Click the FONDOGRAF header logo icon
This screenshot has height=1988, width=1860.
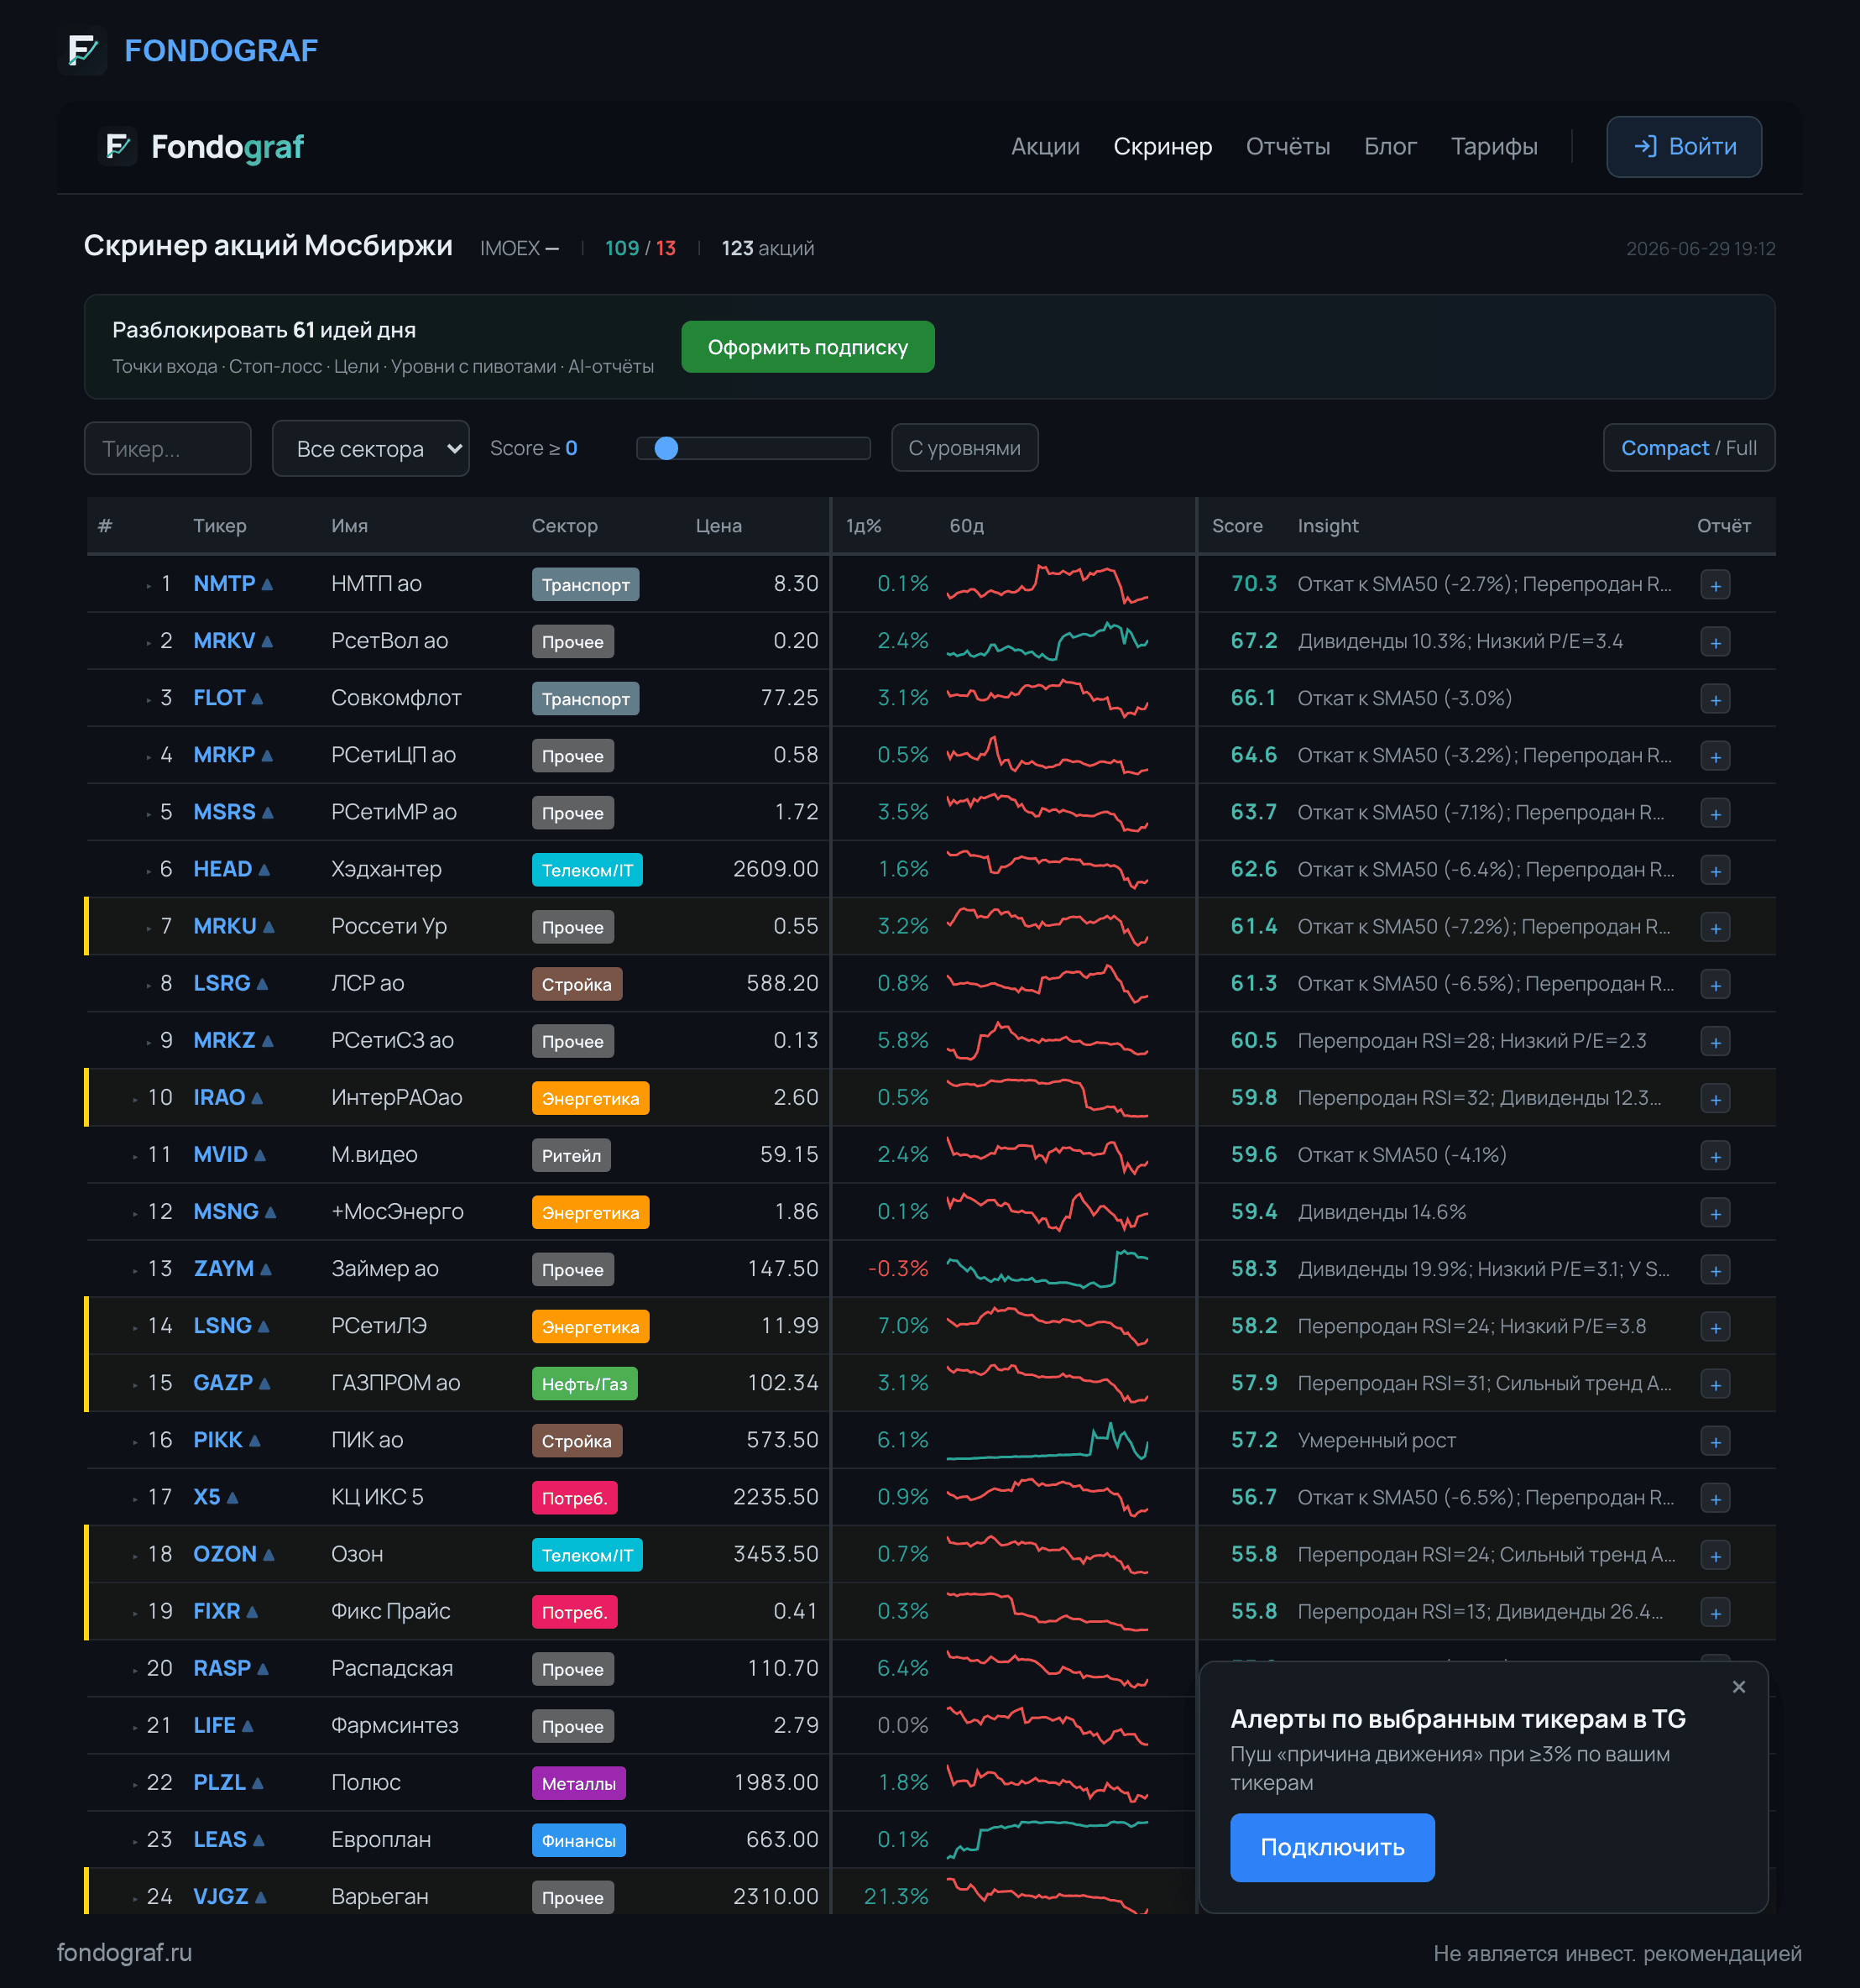(x=82, y=50)
